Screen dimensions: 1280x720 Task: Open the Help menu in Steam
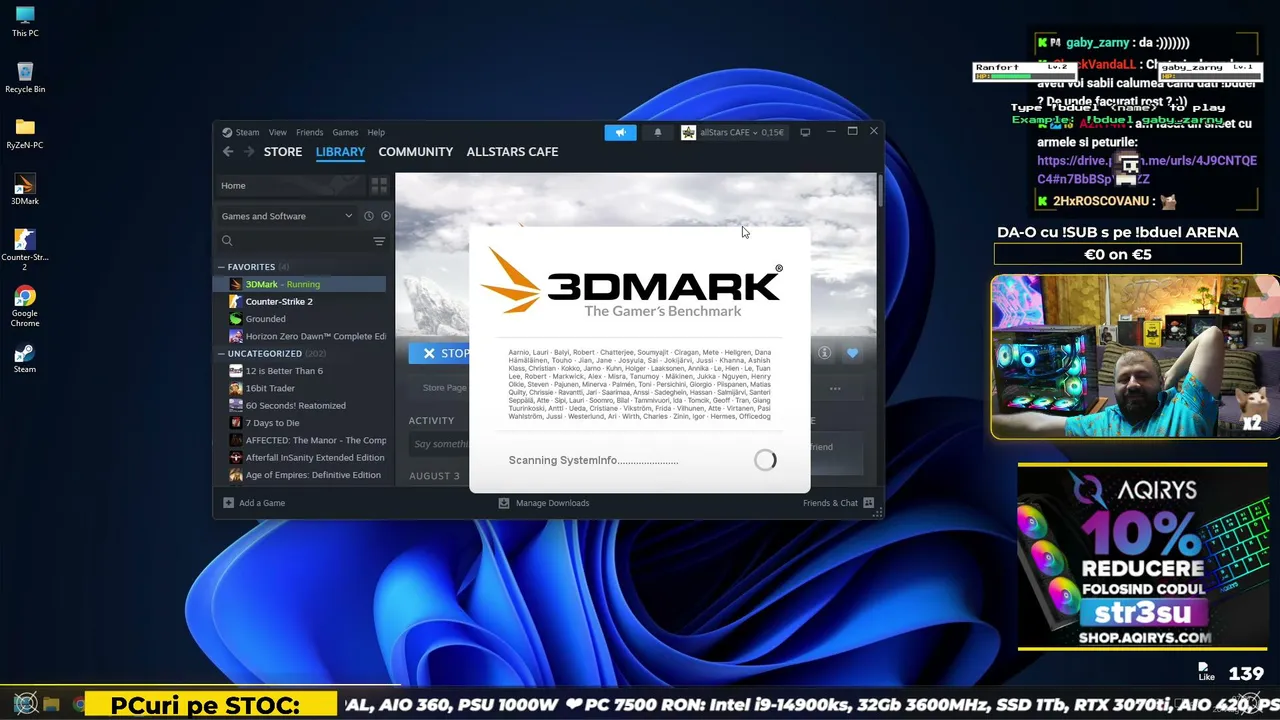pyautogui.click(x=376, y=132)
